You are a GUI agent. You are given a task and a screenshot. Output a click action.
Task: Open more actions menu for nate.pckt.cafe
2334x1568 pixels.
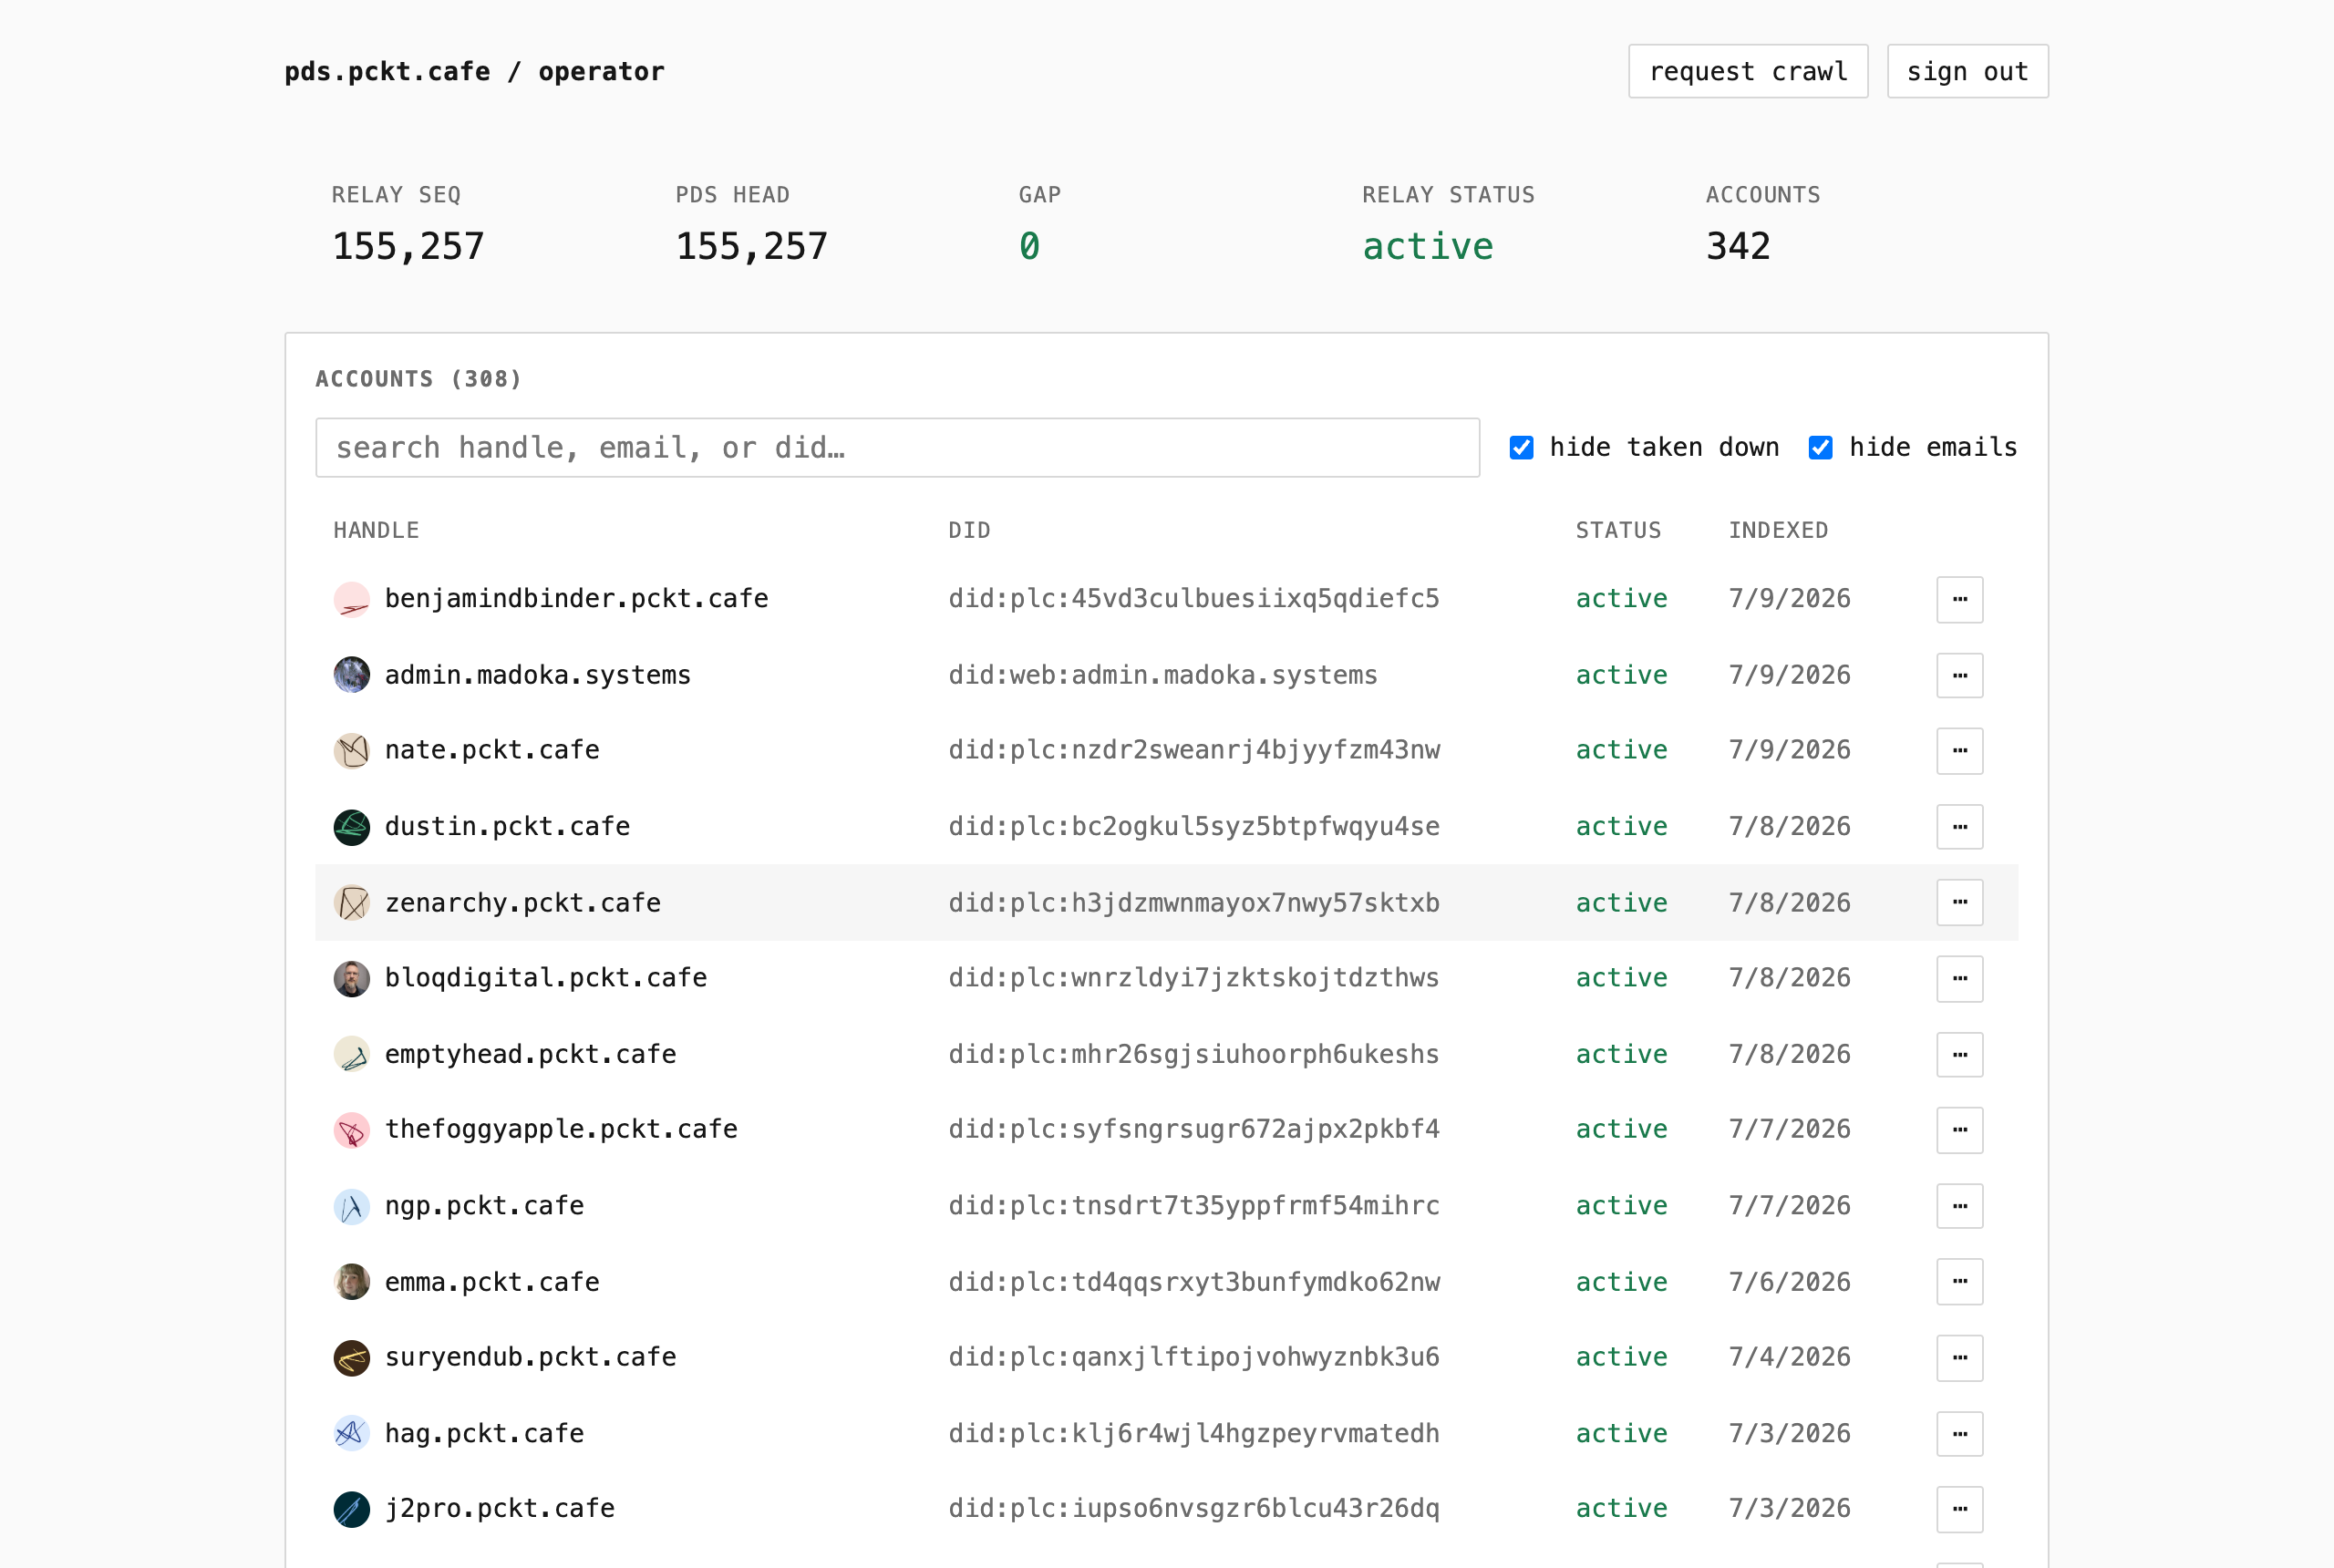point(1960,751)
